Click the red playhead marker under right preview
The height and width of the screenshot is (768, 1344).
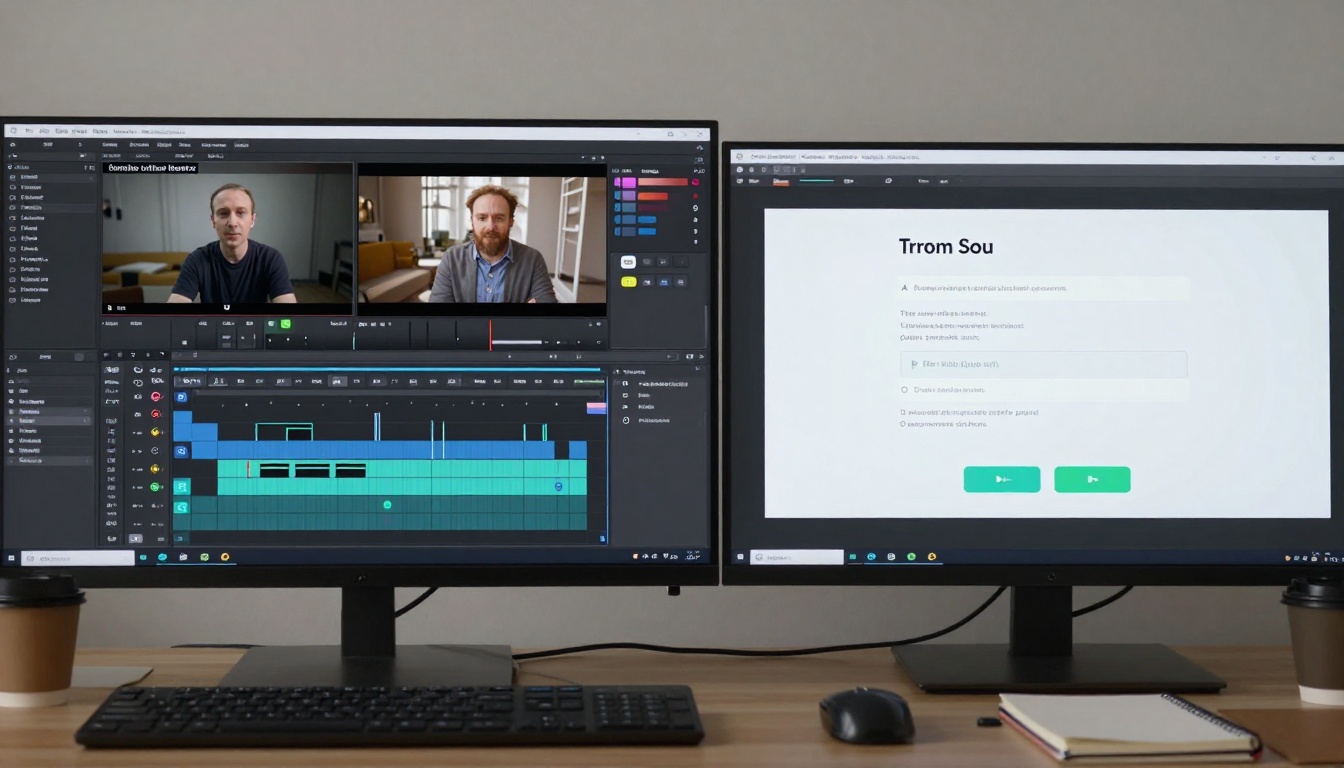[x=490, y=334]
